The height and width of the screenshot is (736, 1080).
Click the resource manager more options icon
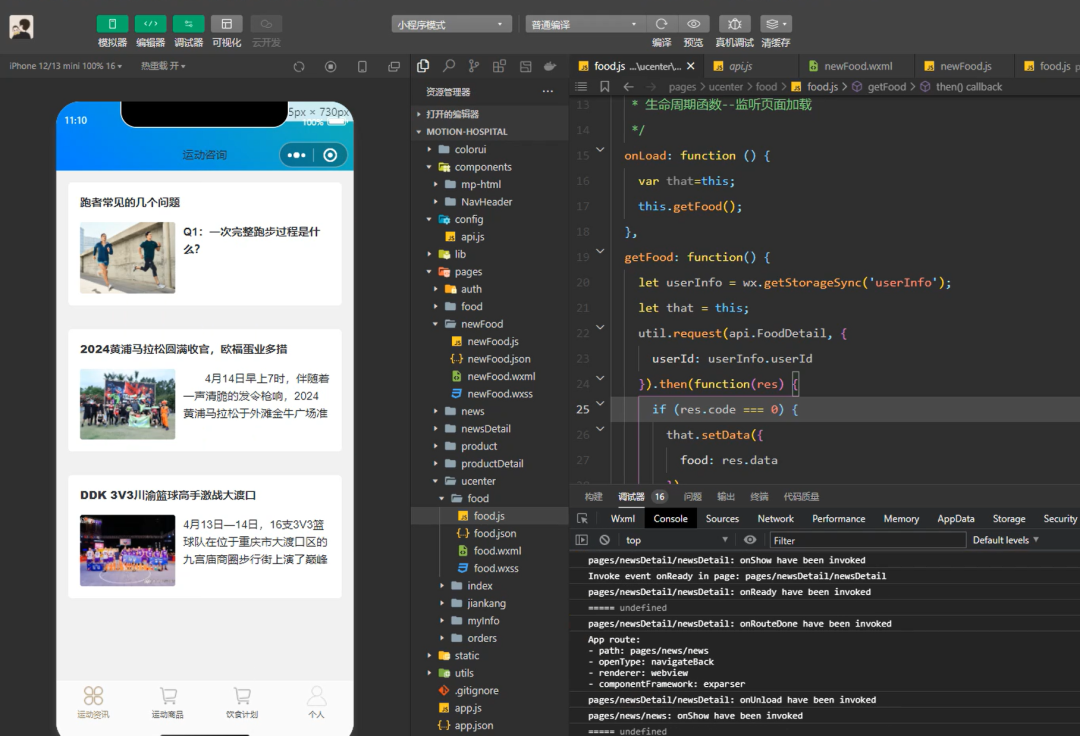[548, 92]
